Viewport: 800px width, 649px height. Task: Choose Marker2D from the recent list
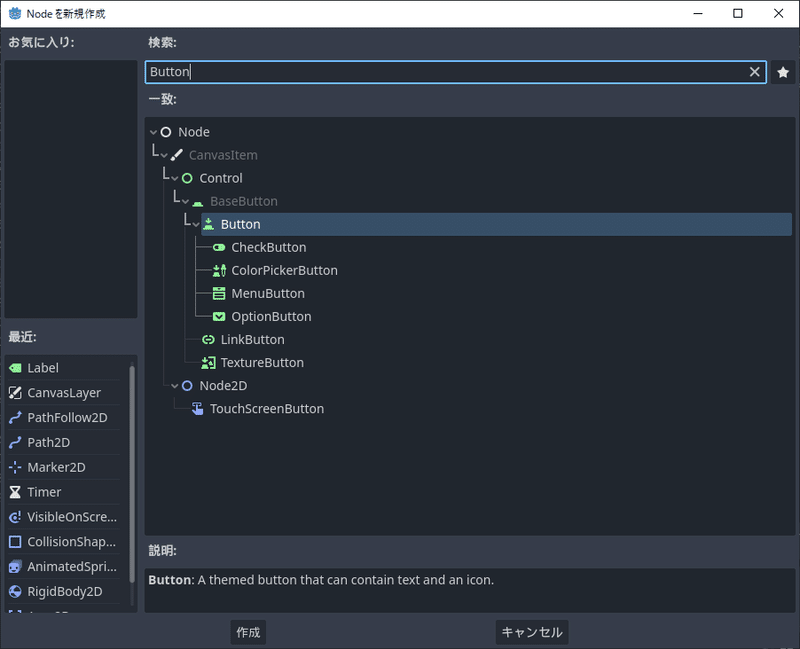(56, 467)
